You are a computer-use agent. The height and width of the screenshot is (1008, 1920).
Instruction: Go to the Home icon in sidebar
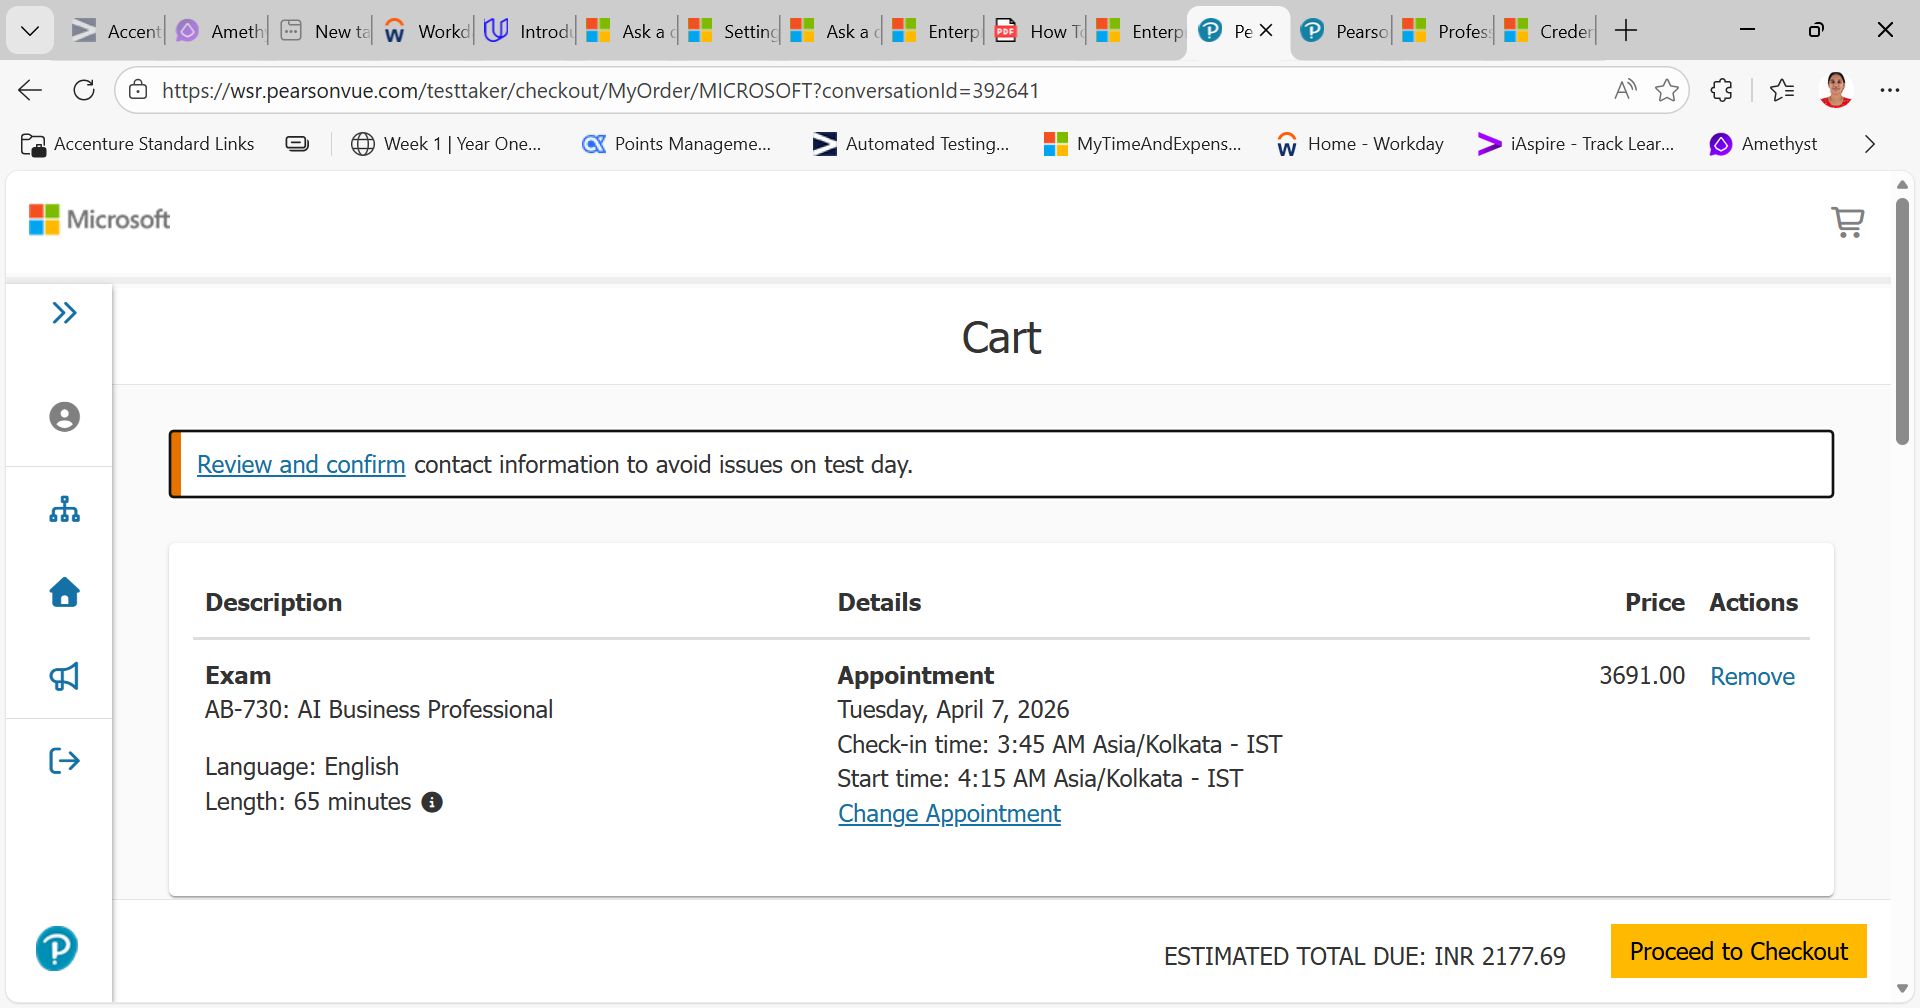[x=65, y=592]
